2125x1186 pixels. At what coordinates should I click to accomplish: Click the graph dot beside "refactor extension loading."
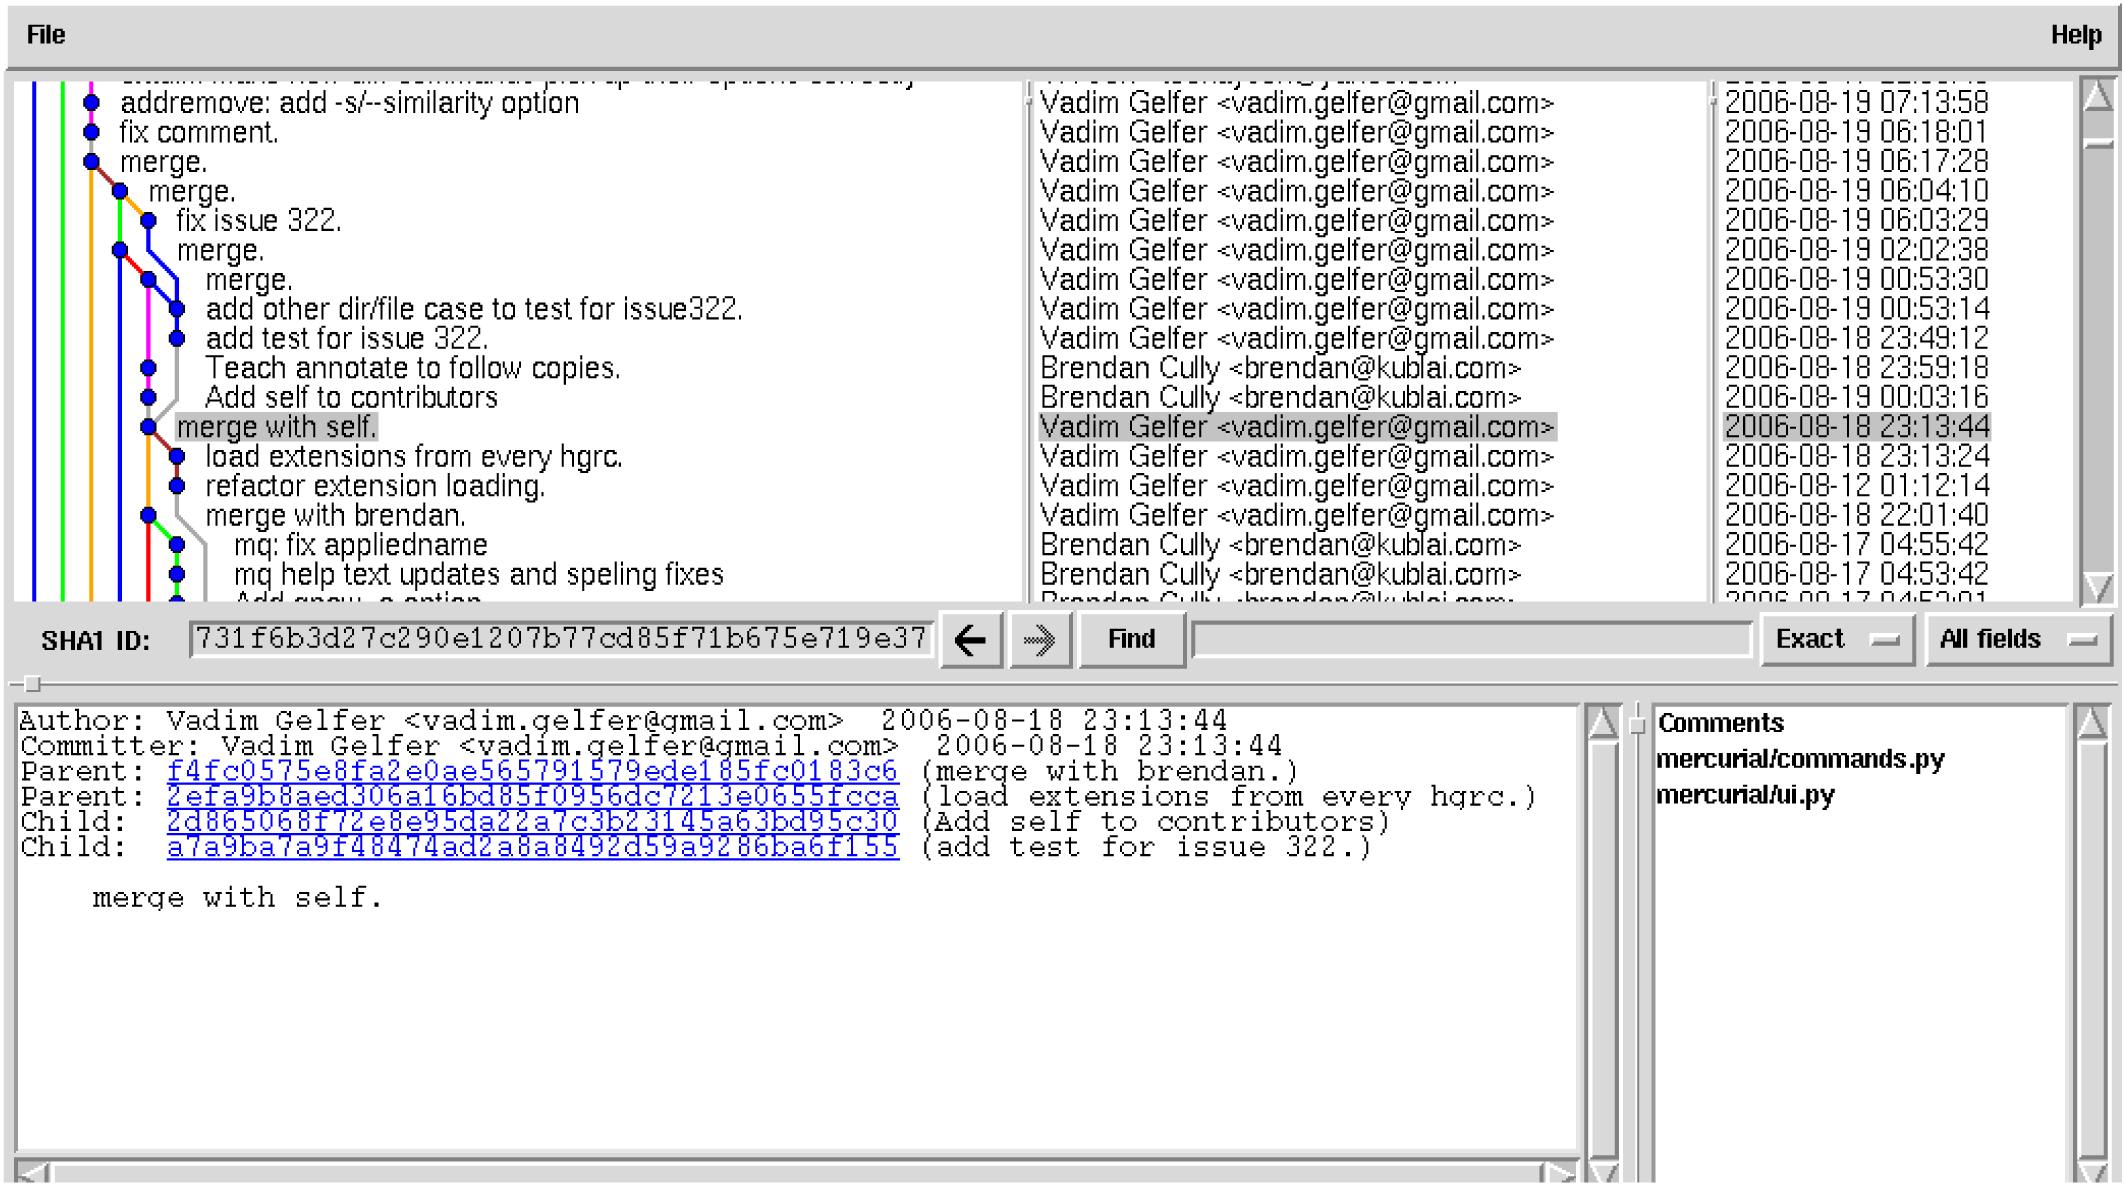pyautogui.click(x=178, y=487)
